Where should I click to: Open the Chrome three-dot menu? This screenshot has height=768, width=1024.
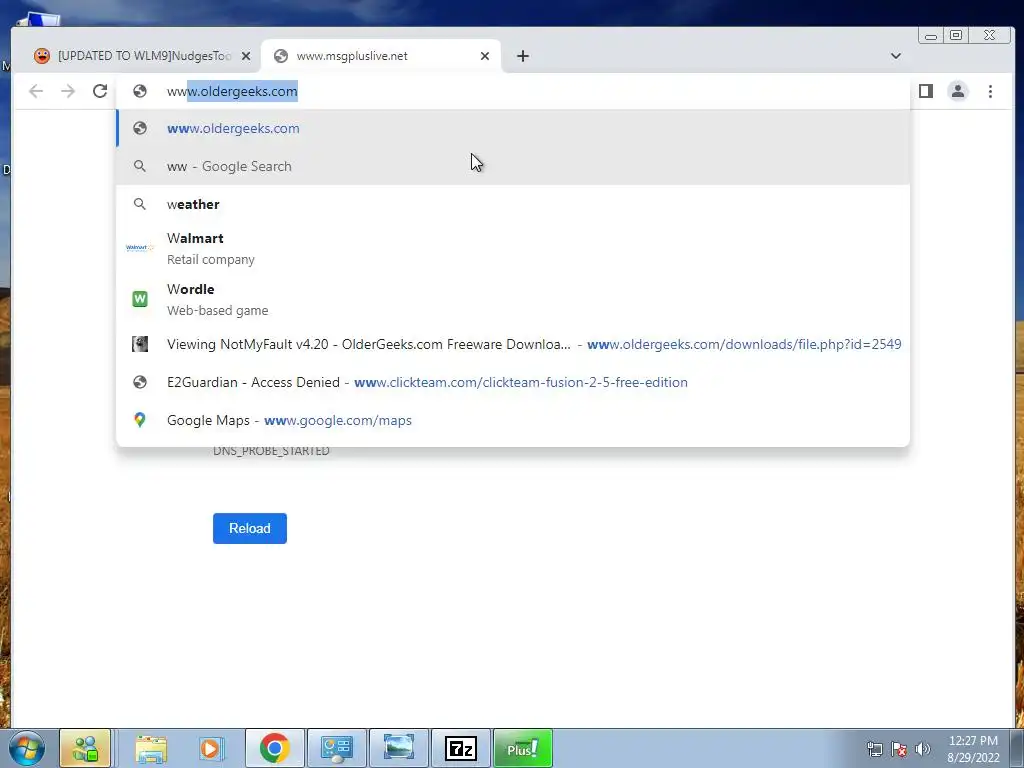coord(990,91)
